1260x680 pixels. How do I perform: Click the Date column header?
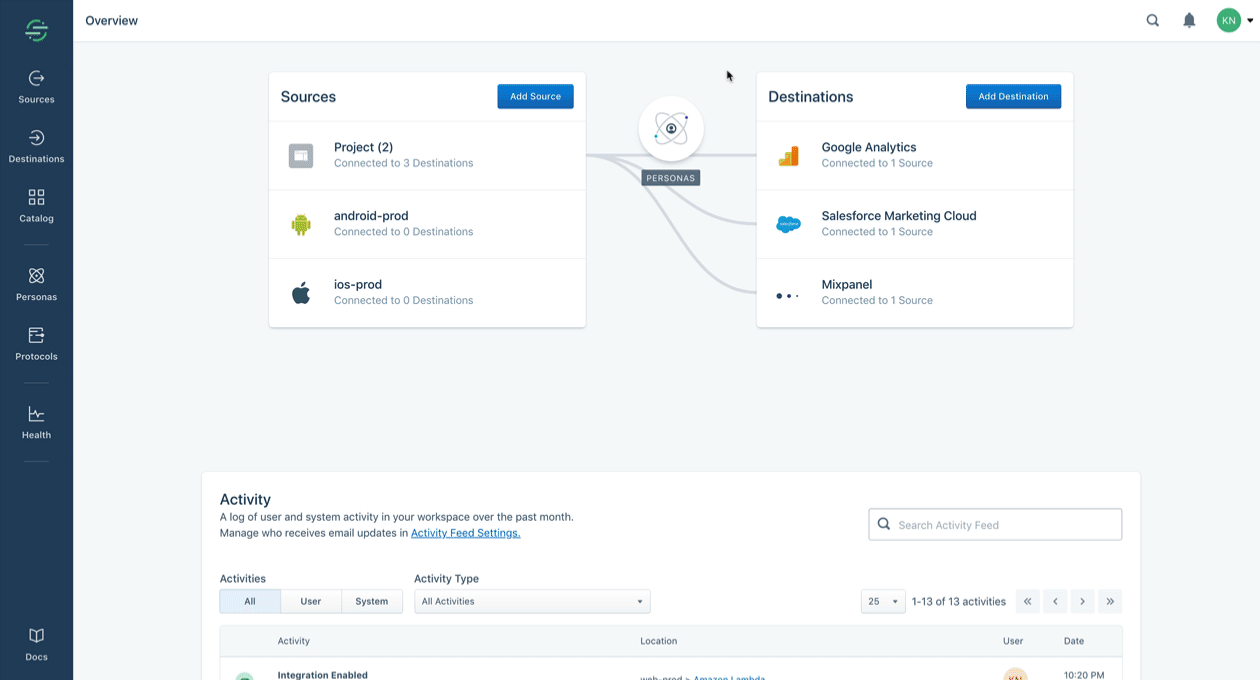click(x=1074, y=641)
